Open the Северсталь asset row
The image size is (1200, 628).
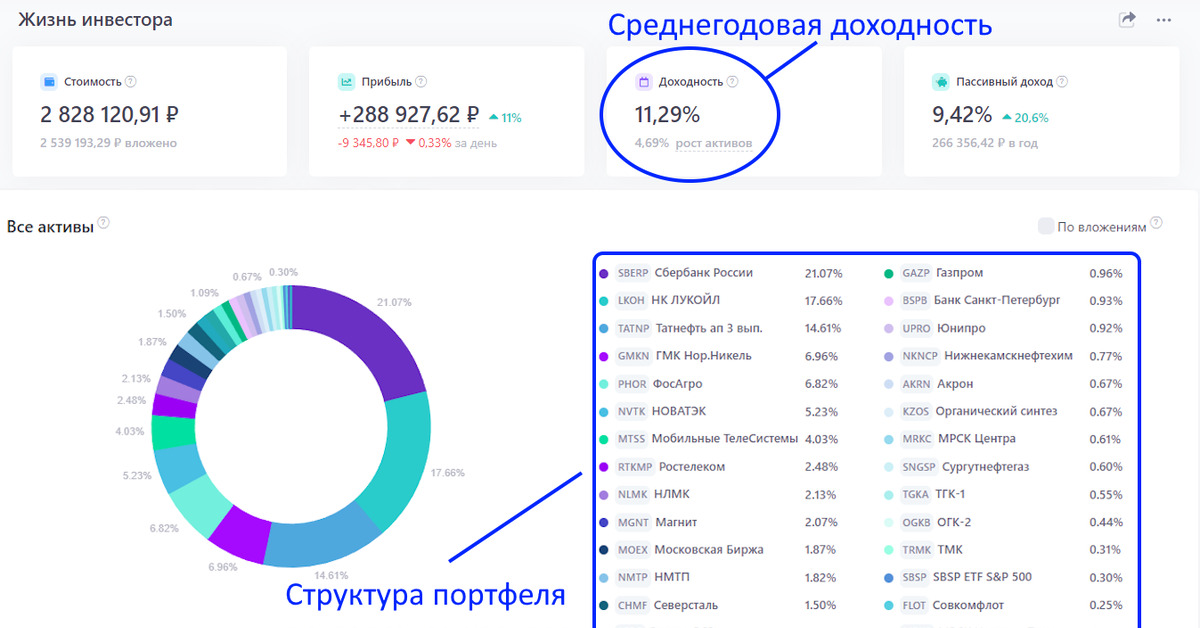pyautogui.click(x=721, y=605)
